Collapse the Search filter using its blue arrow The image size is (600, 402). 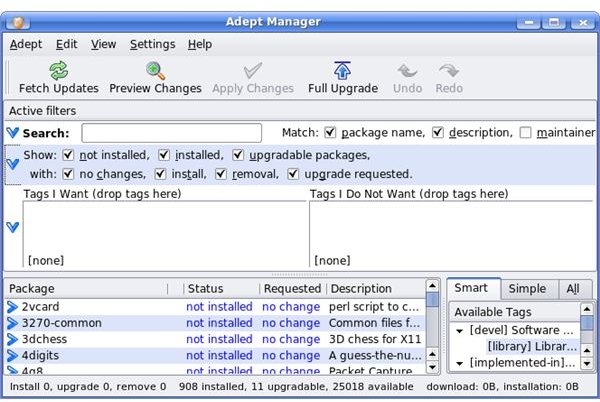pos(13,133)
